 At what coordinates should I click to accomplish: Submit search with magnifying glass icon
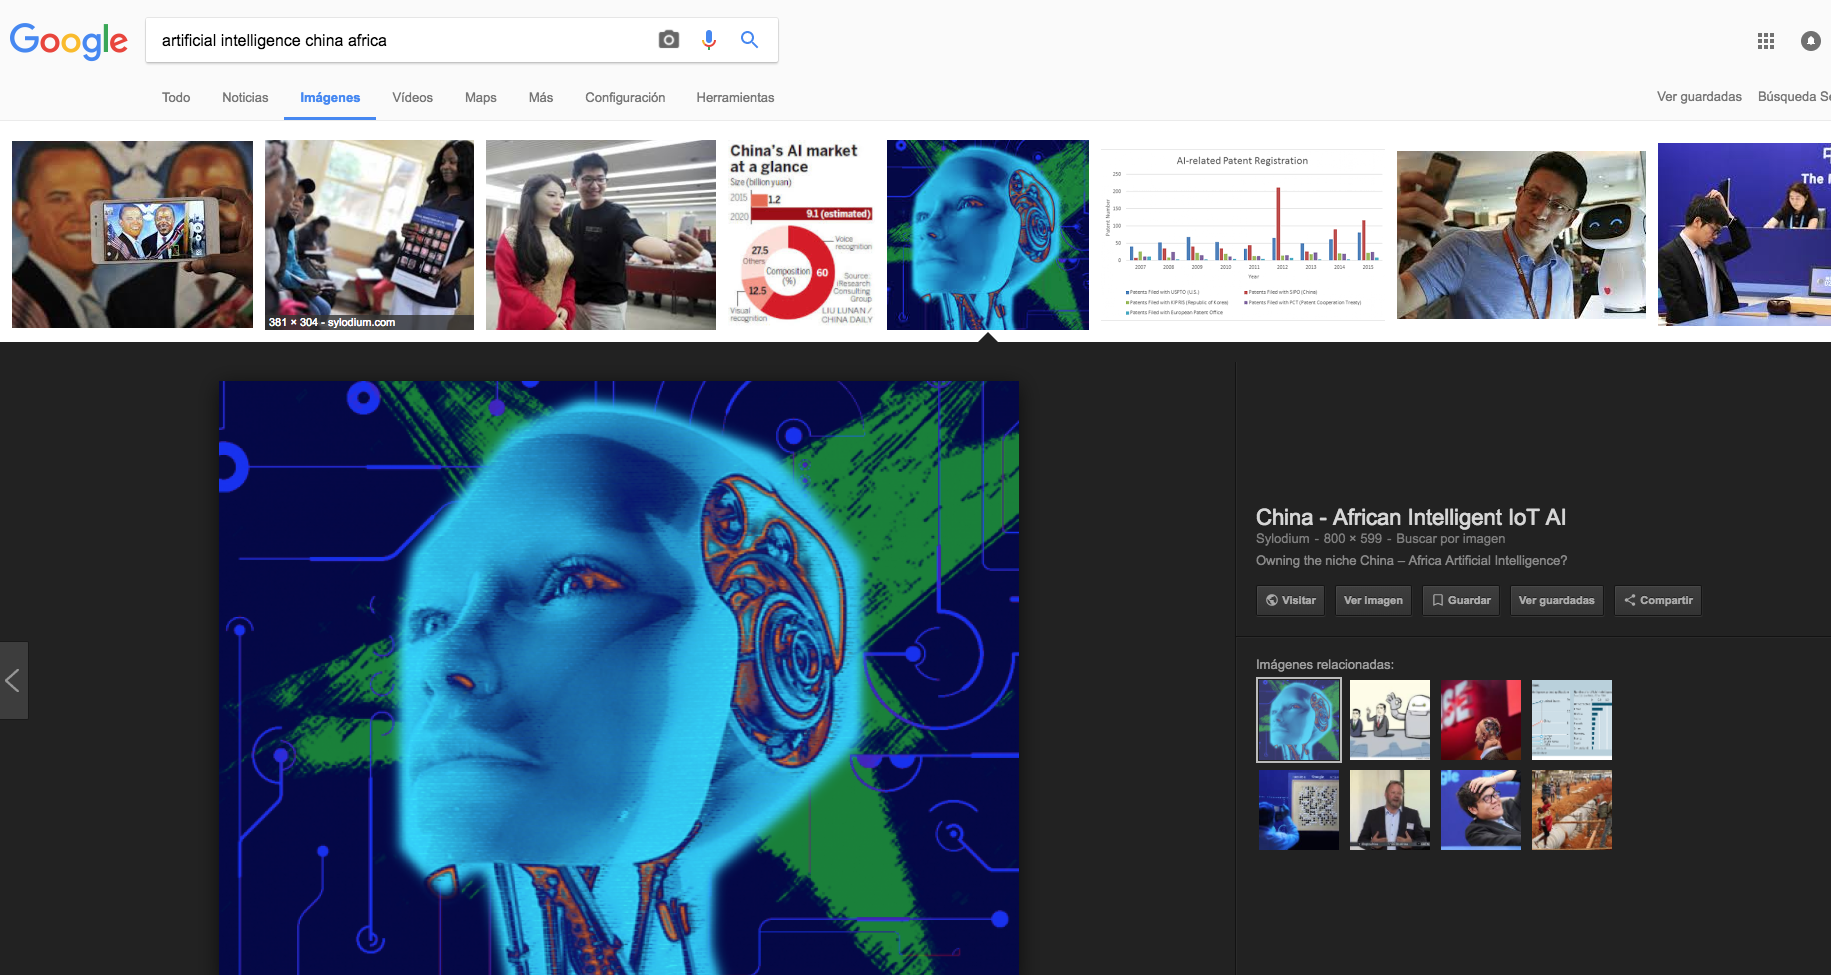[x=749, y=40]
